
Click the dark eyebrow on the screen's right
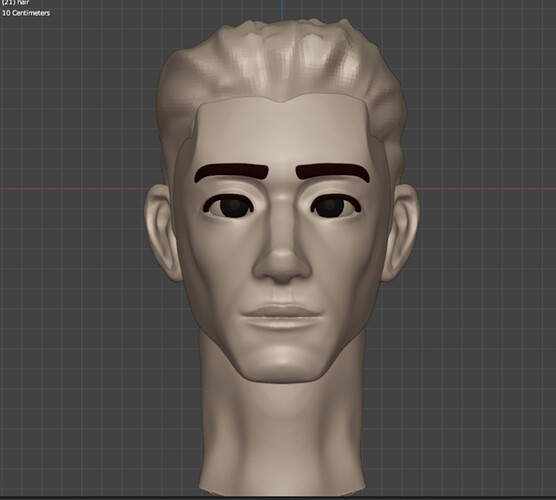tap(333, 172)
